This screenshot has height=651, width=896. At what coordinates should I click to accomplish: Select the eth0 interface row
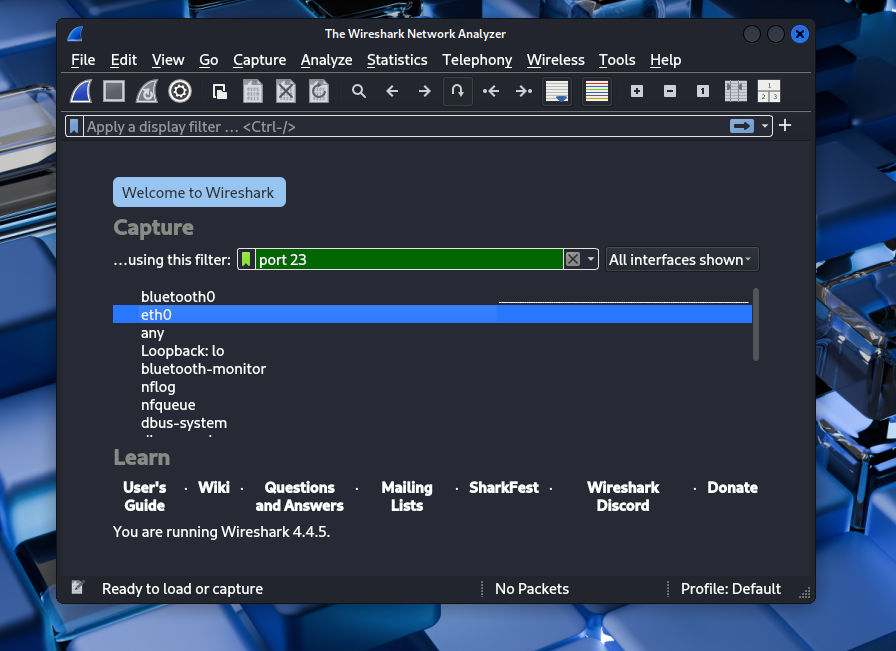(x=432, y=314)
